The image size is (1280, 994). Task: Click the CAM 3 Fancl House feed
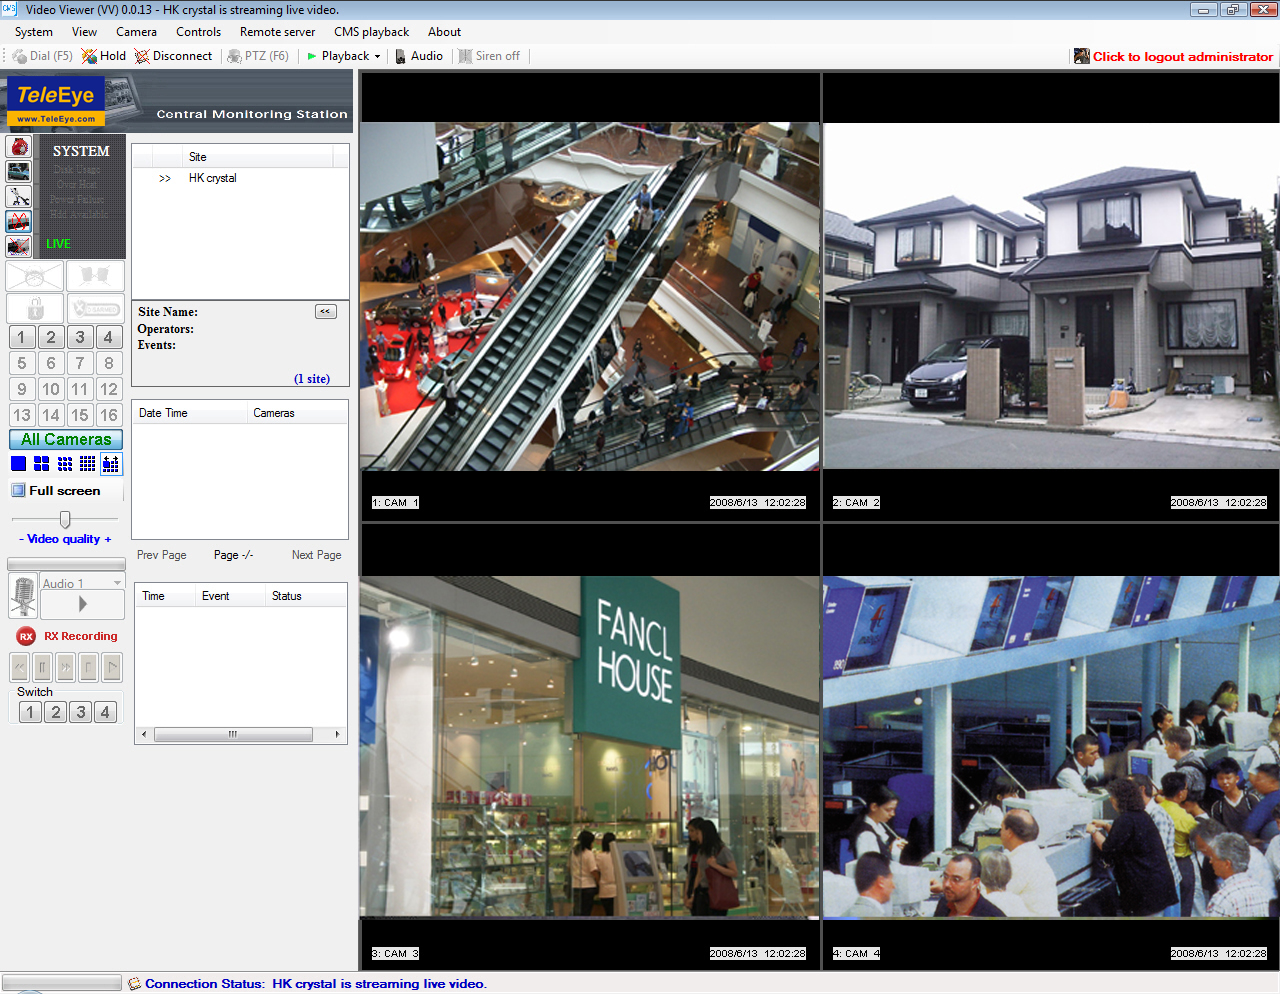point(590,747)
